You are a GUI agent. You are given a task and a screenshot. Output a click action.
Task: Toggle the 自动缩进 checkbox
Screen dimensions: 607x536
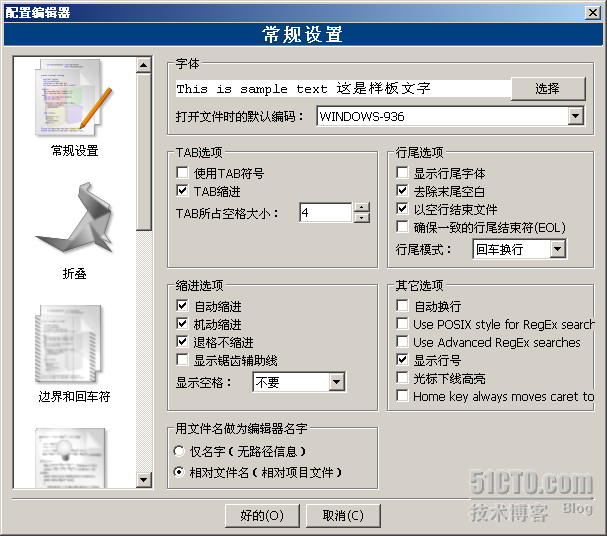(x=182, y=306)
